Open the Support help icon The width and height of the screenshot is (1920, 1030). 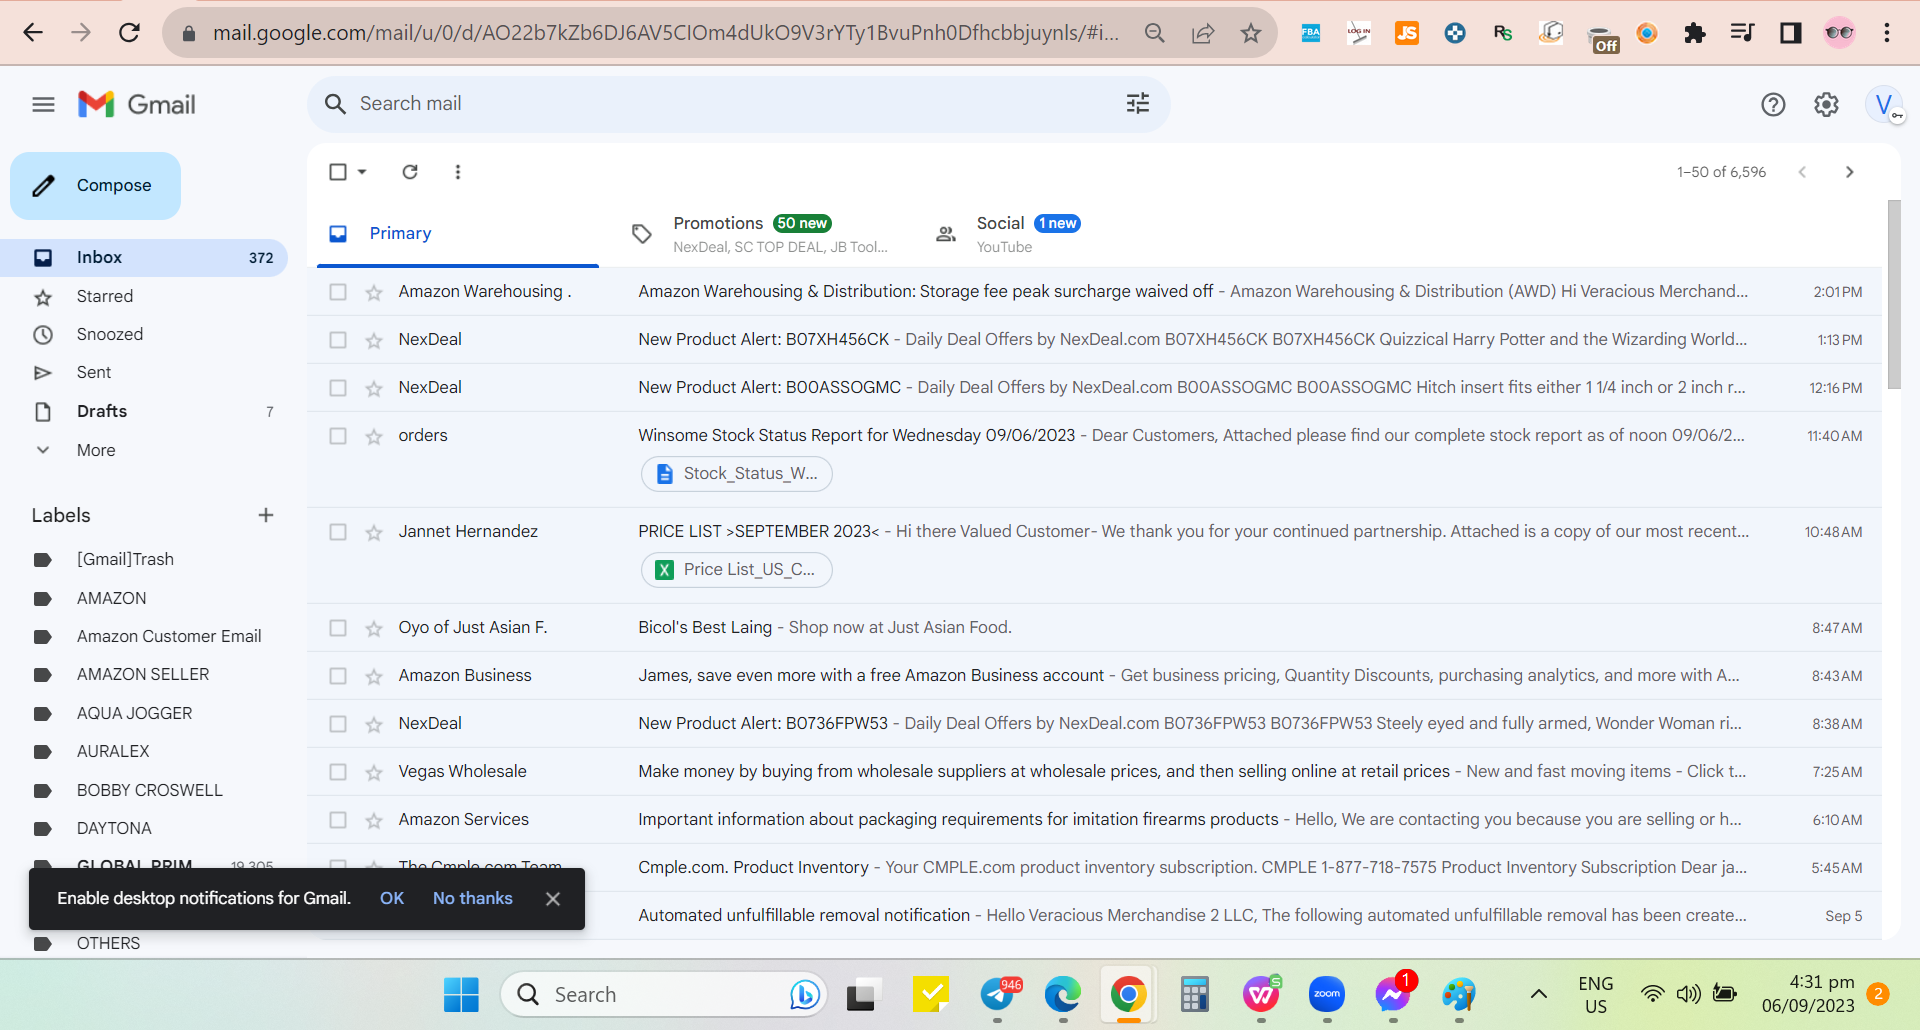[x=1773, y=104]
